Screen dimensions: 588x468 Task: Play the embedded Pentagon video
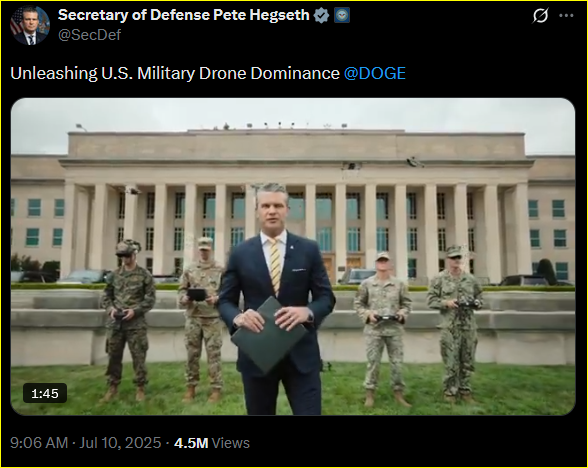[x=293, y=256]
